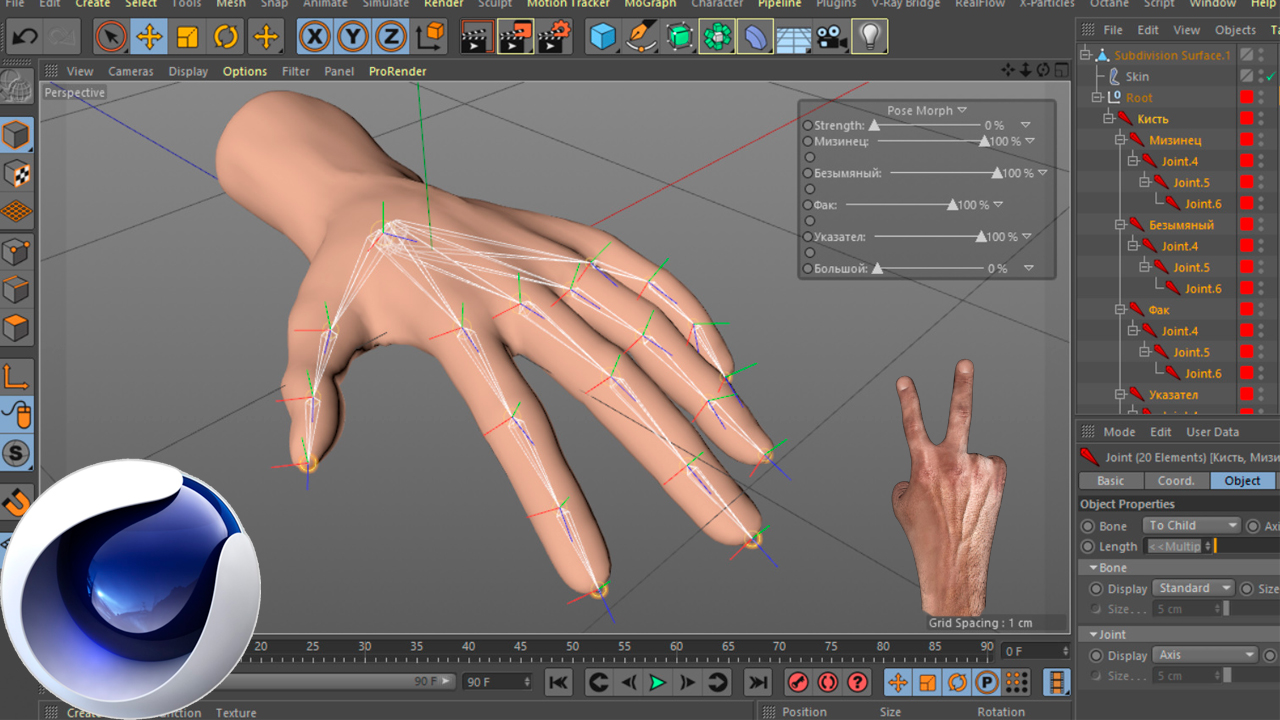Open the Render Settings clapperboard
Viewport: 1280px width, 720px height.
tap(554, 38)
